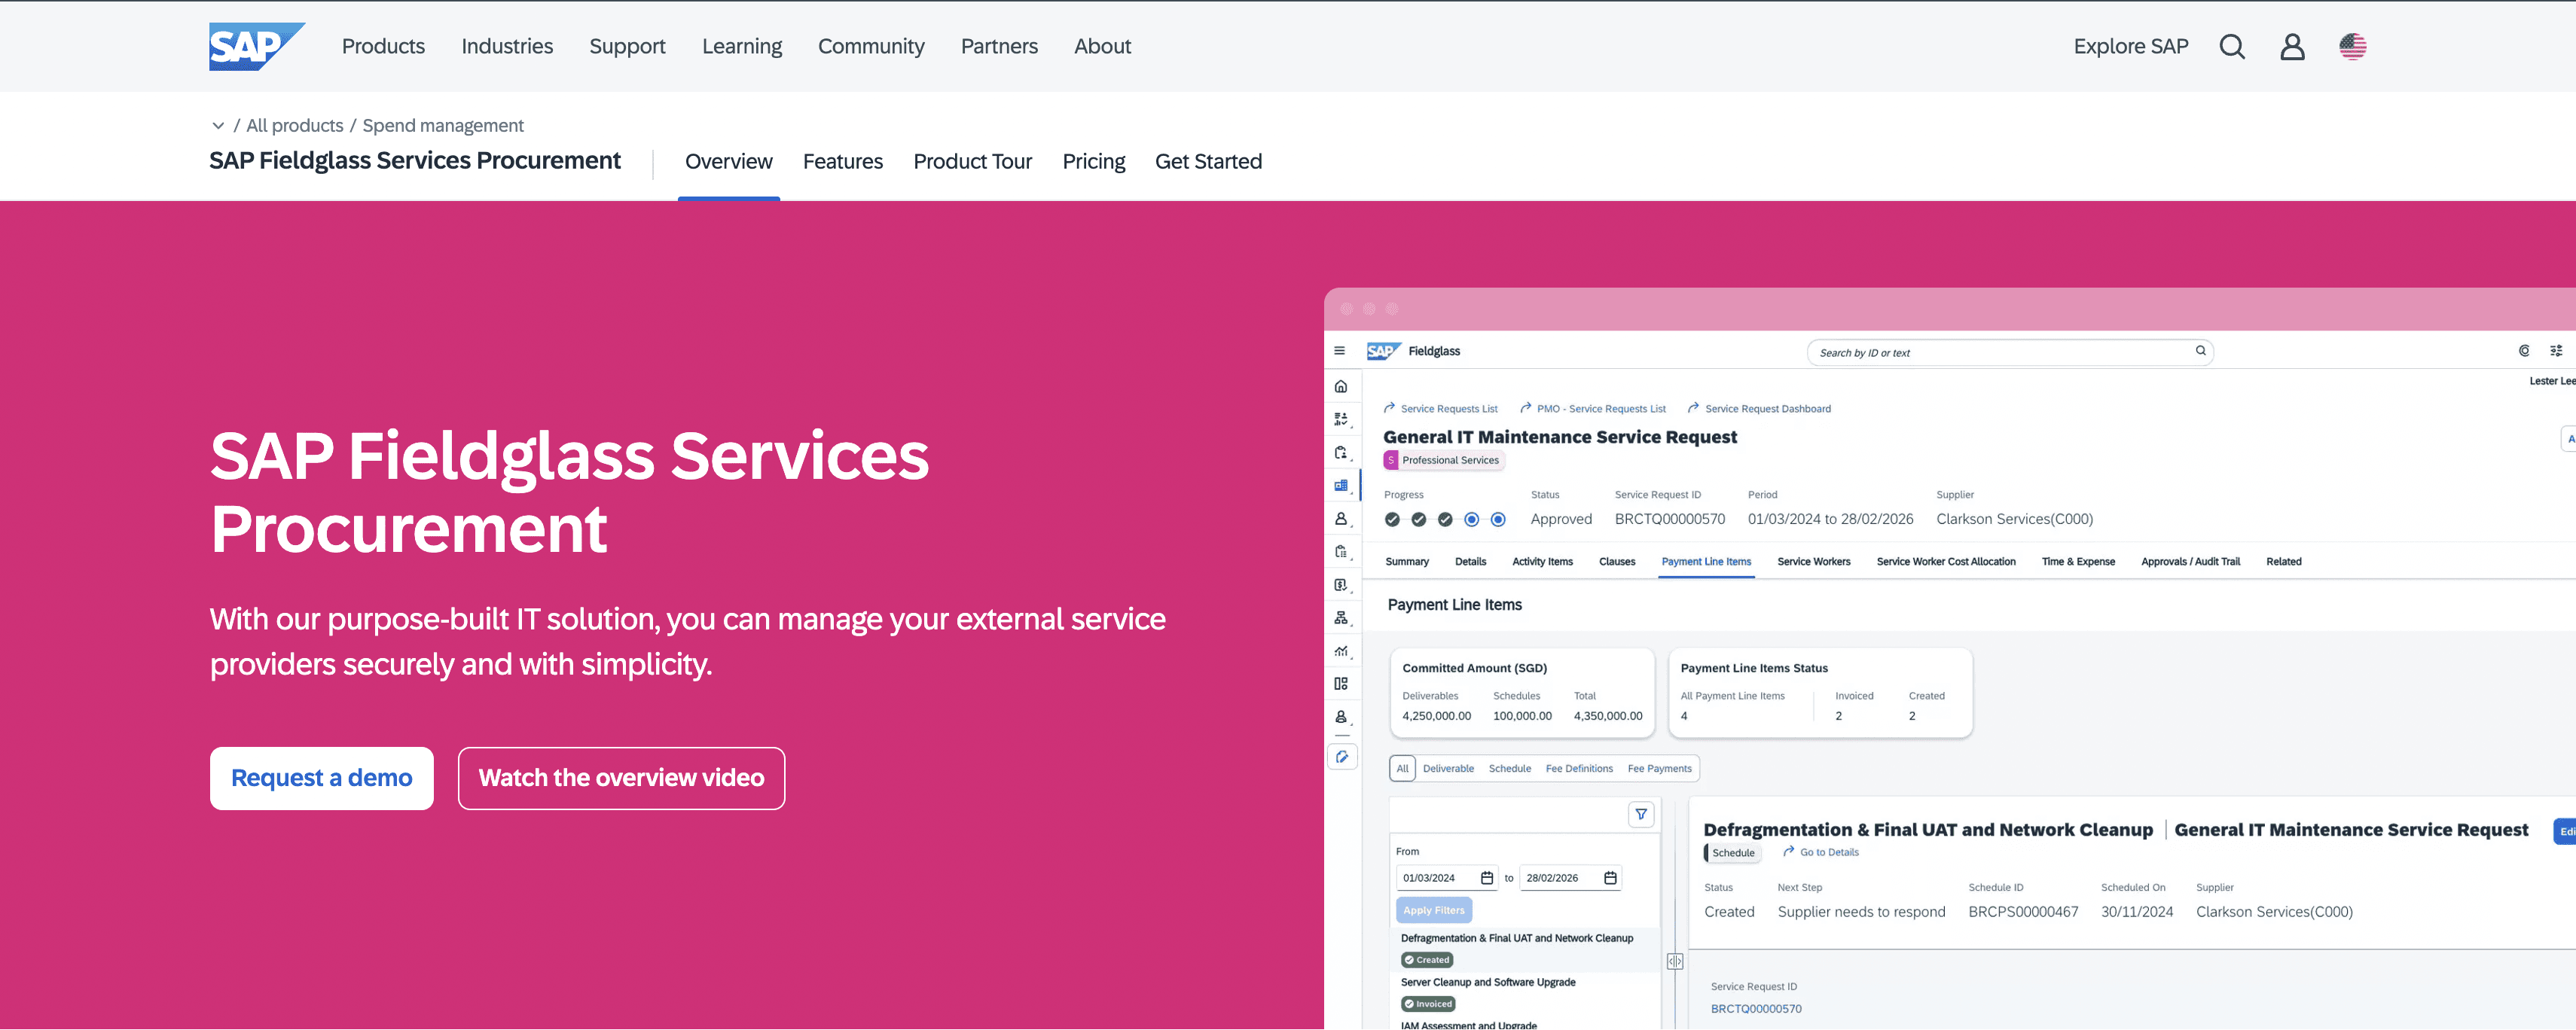The width and height of the screenshot is (2576, 1030).
Task: Open the country selector US flag icon
Action: click(2352, 46)
